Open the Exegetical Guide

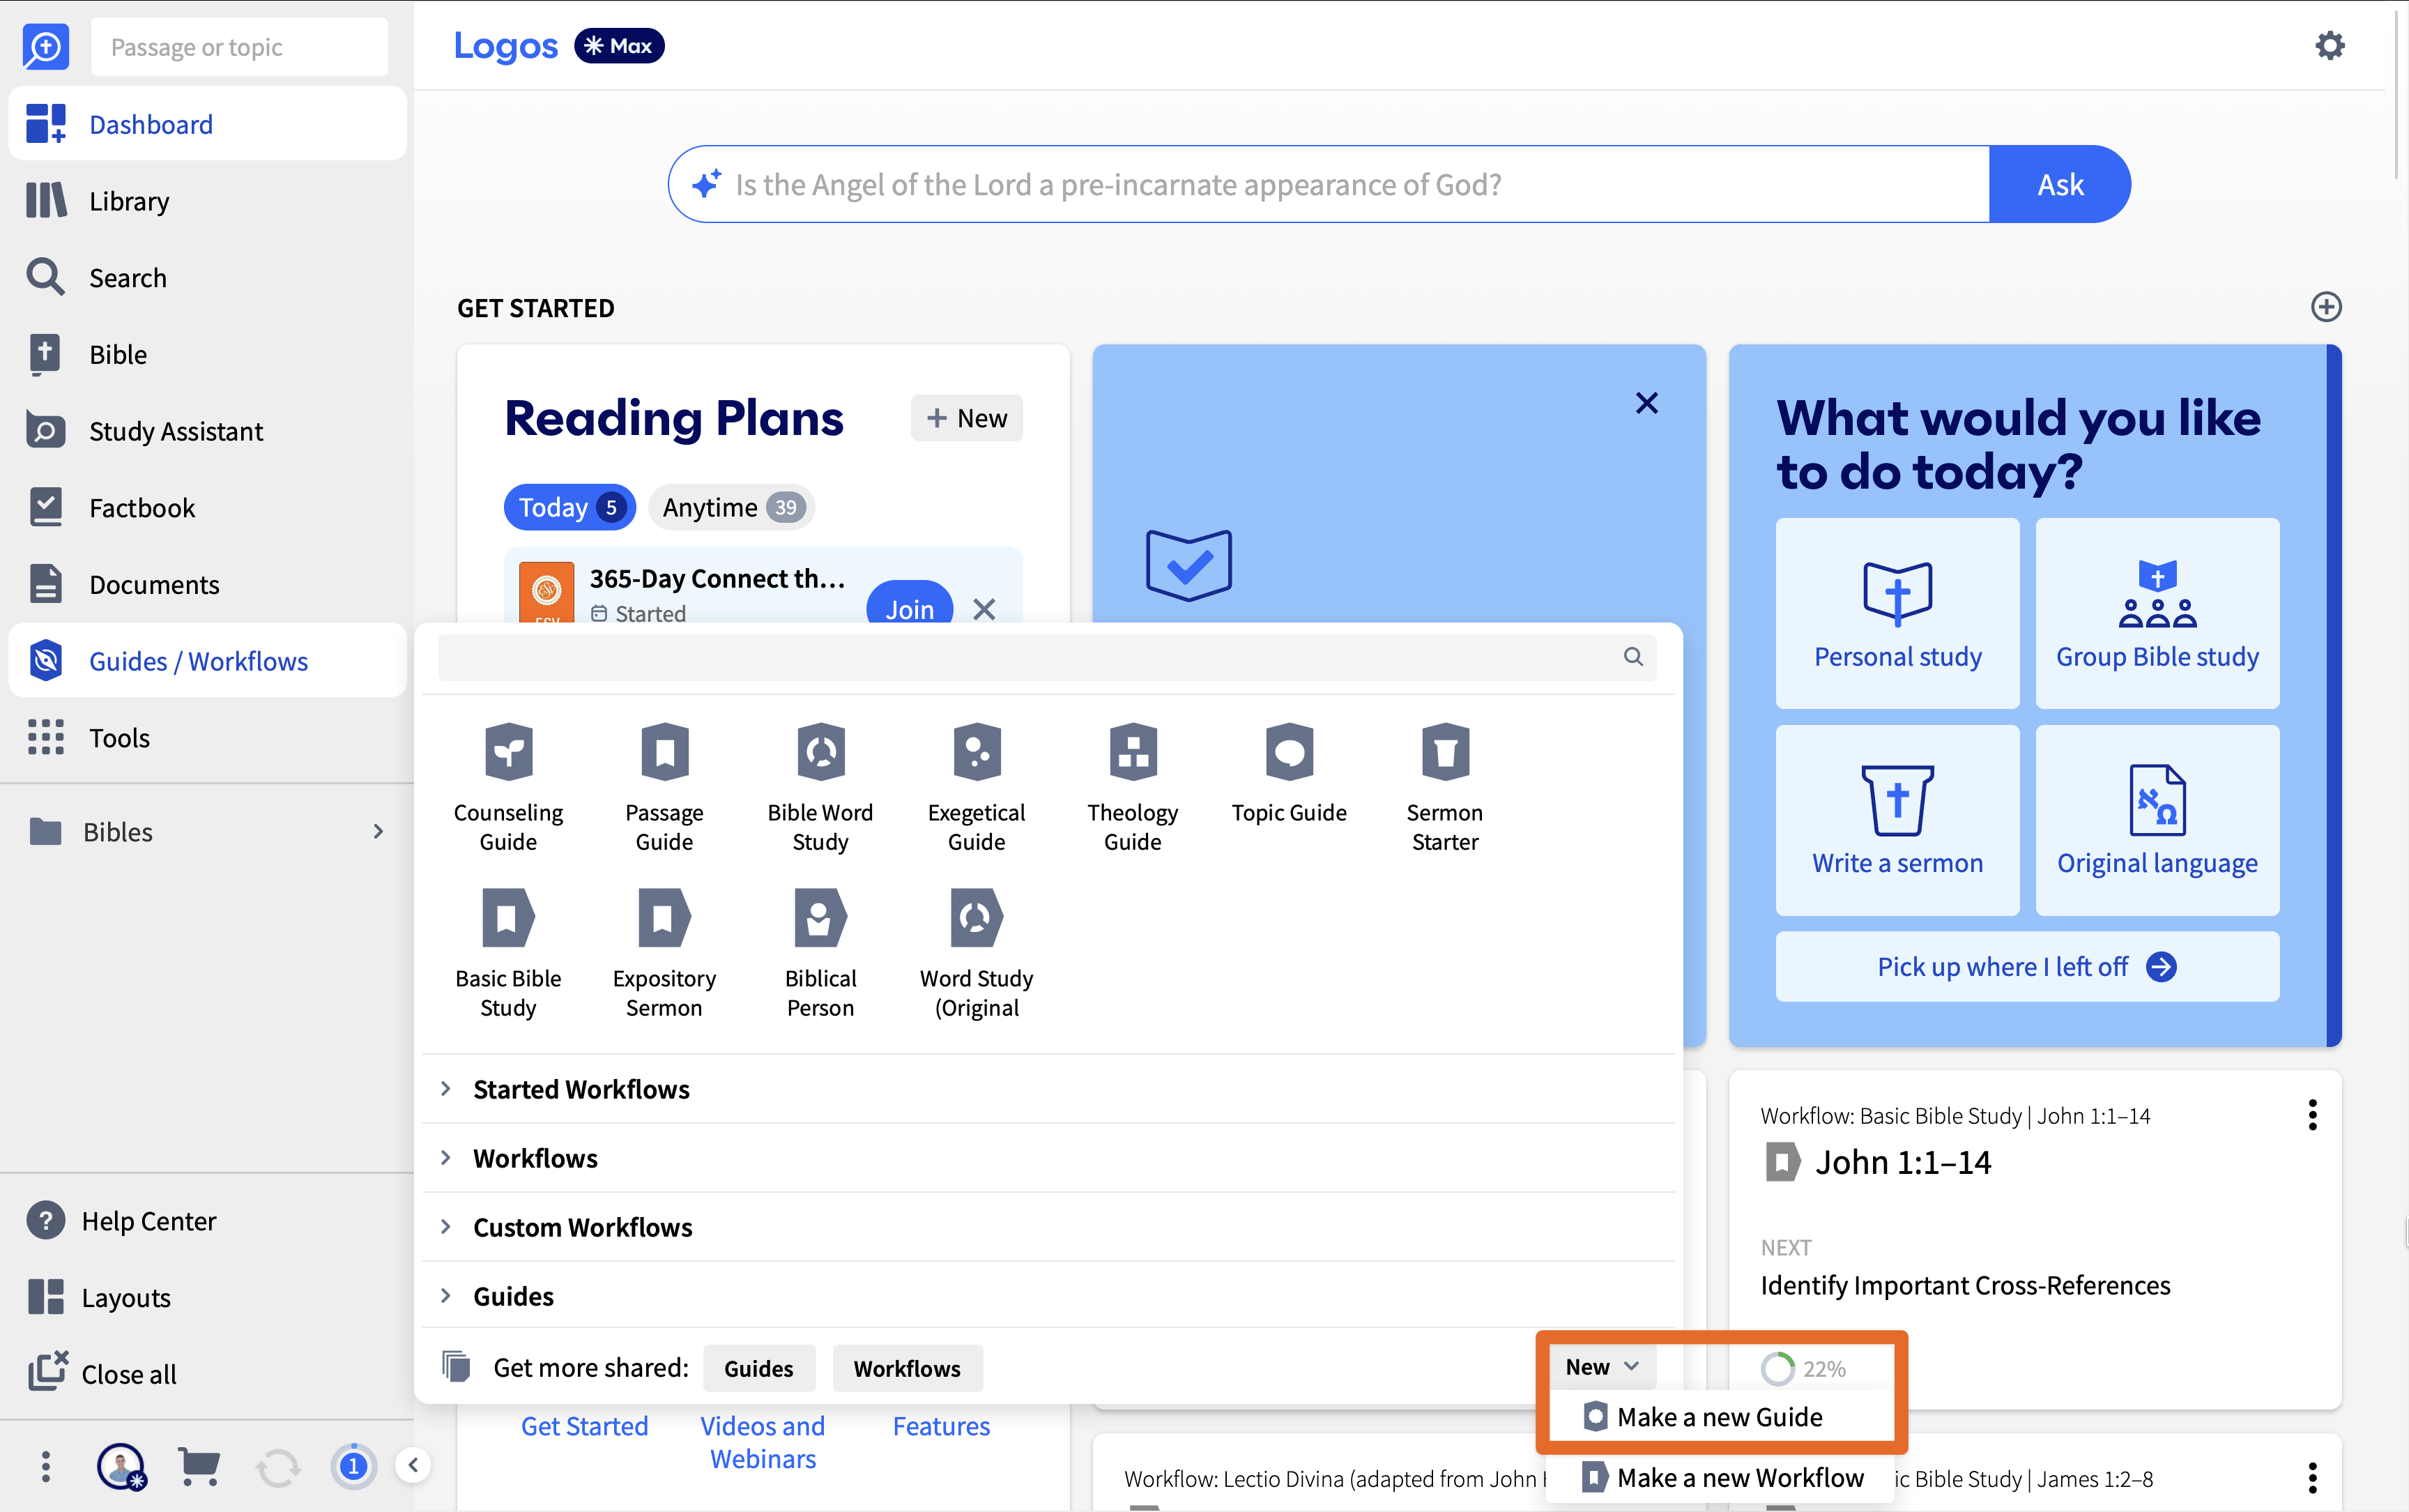coord(976,786)
